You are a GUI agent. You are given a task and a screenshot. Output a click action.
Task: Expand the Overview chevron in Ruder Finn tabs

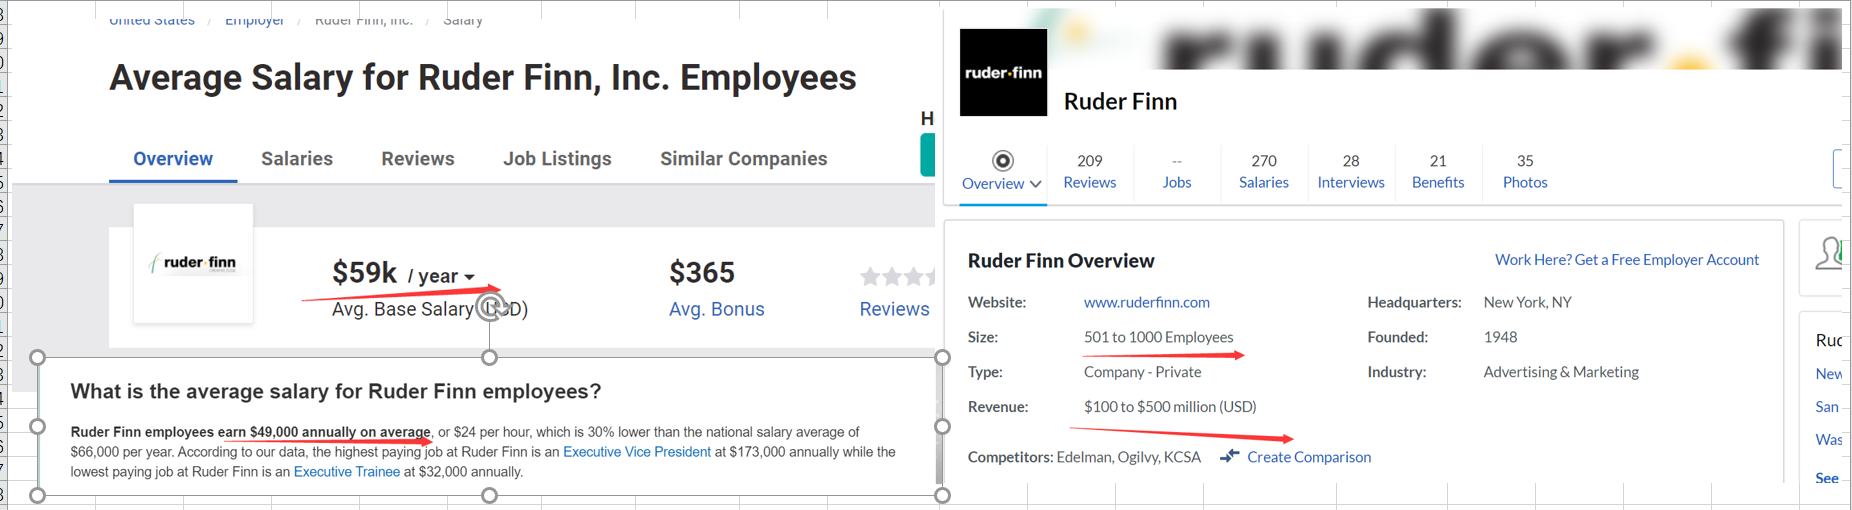1036,184
